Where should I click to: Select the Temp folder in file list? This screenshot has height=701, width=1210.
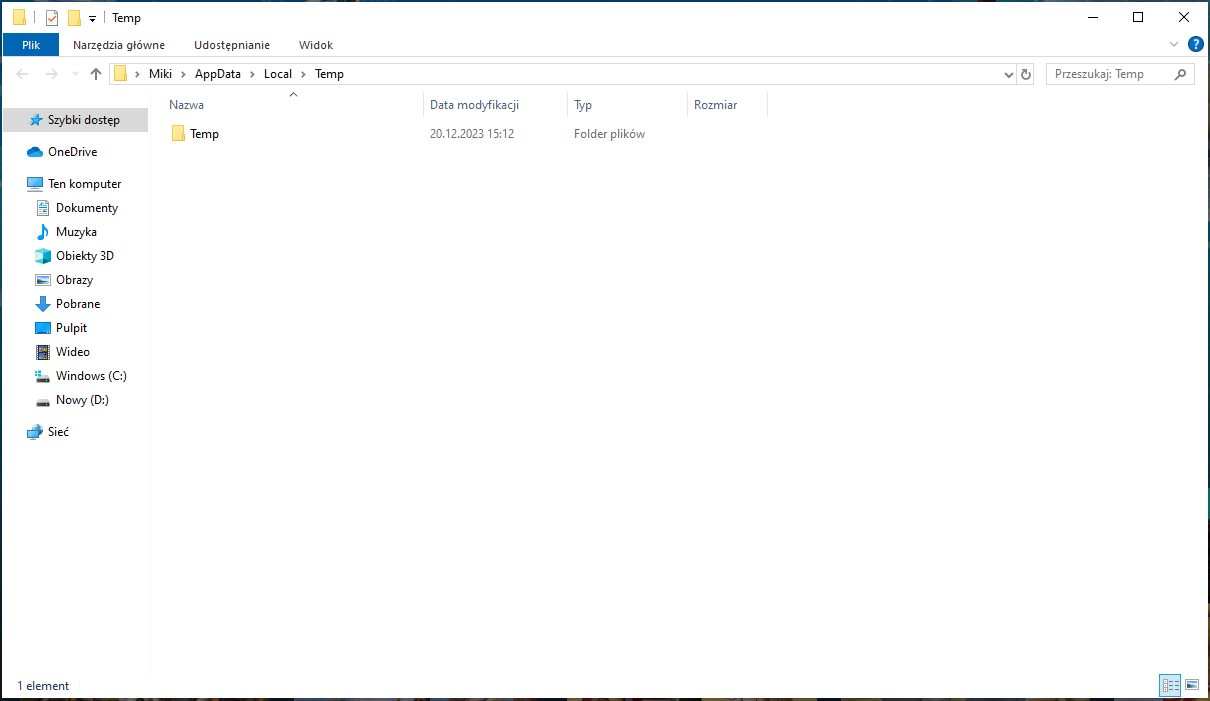[204, 134]
